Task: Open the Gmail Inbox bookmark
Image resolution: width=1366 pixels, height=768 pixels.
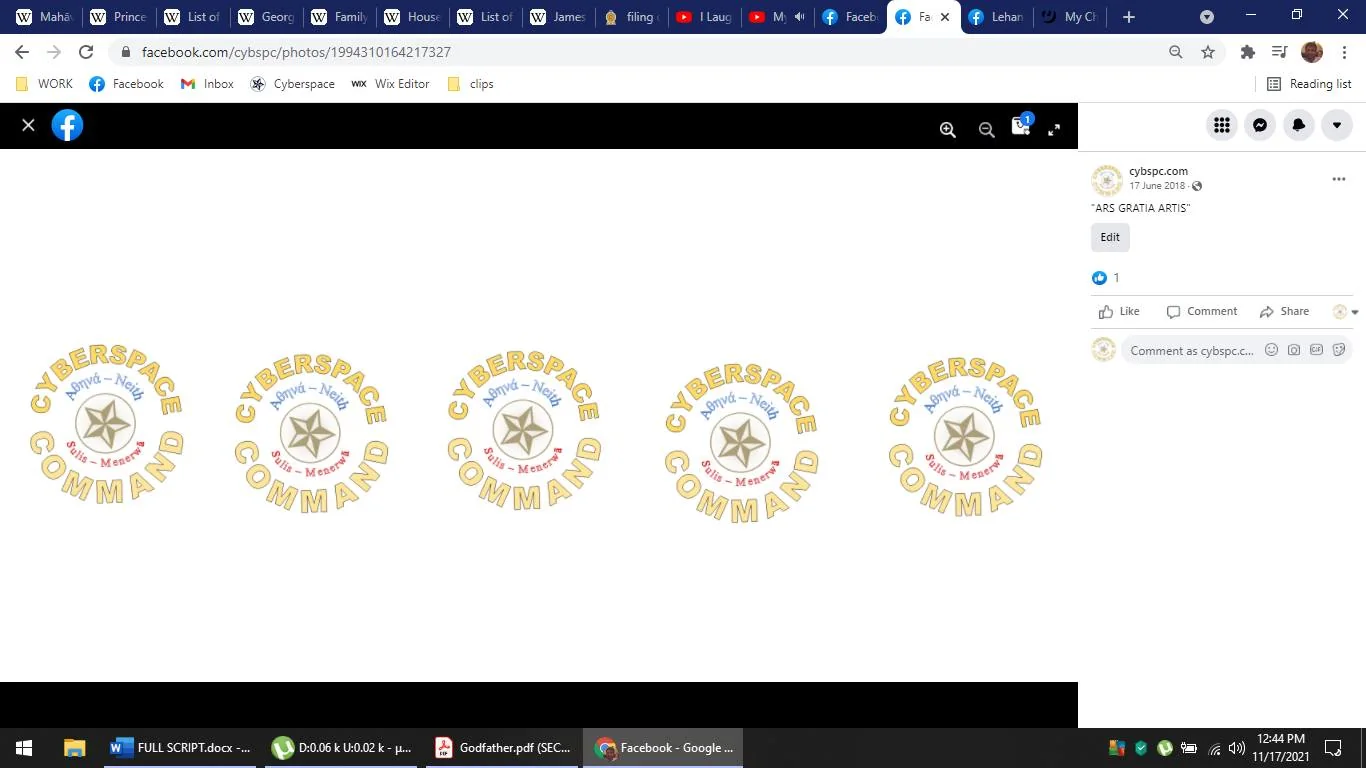Action: 207,84
